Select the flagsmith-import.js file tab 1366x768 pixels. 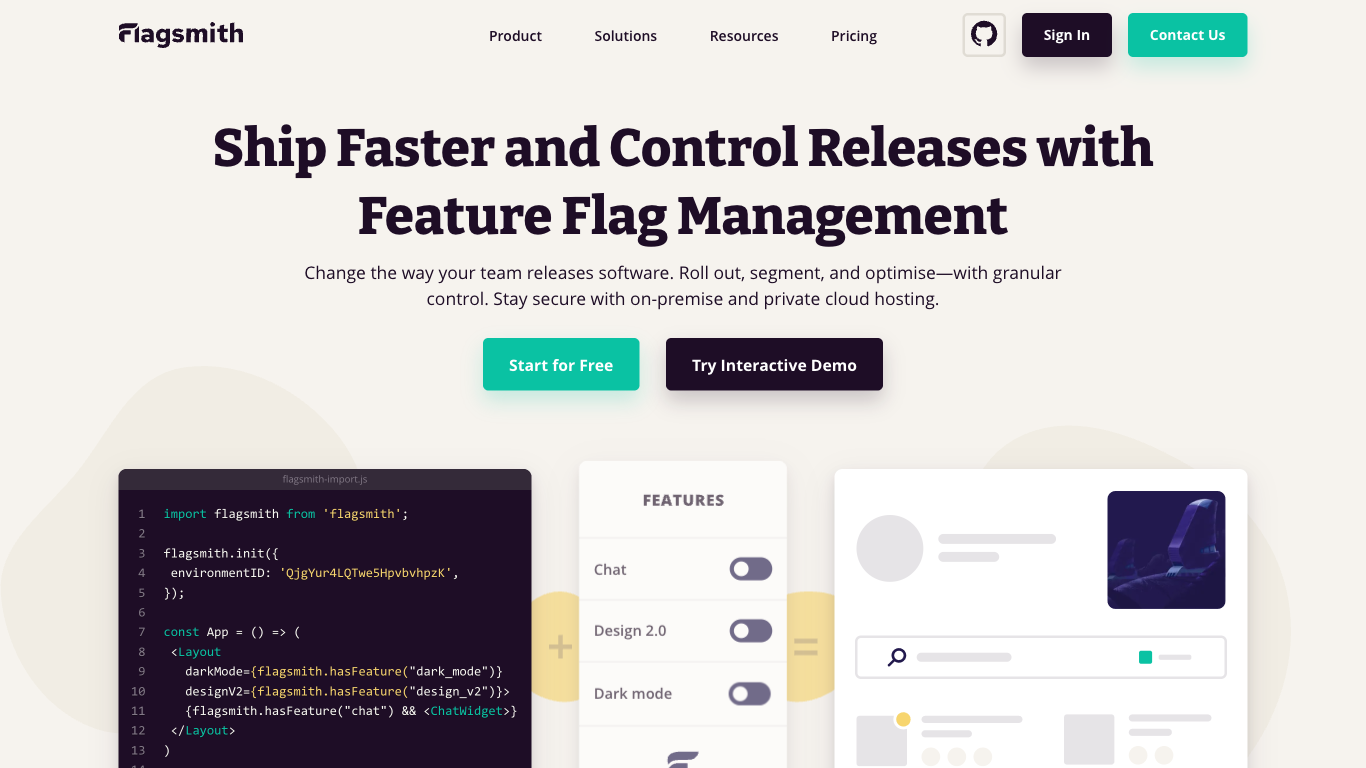click(x=325, y=479)
